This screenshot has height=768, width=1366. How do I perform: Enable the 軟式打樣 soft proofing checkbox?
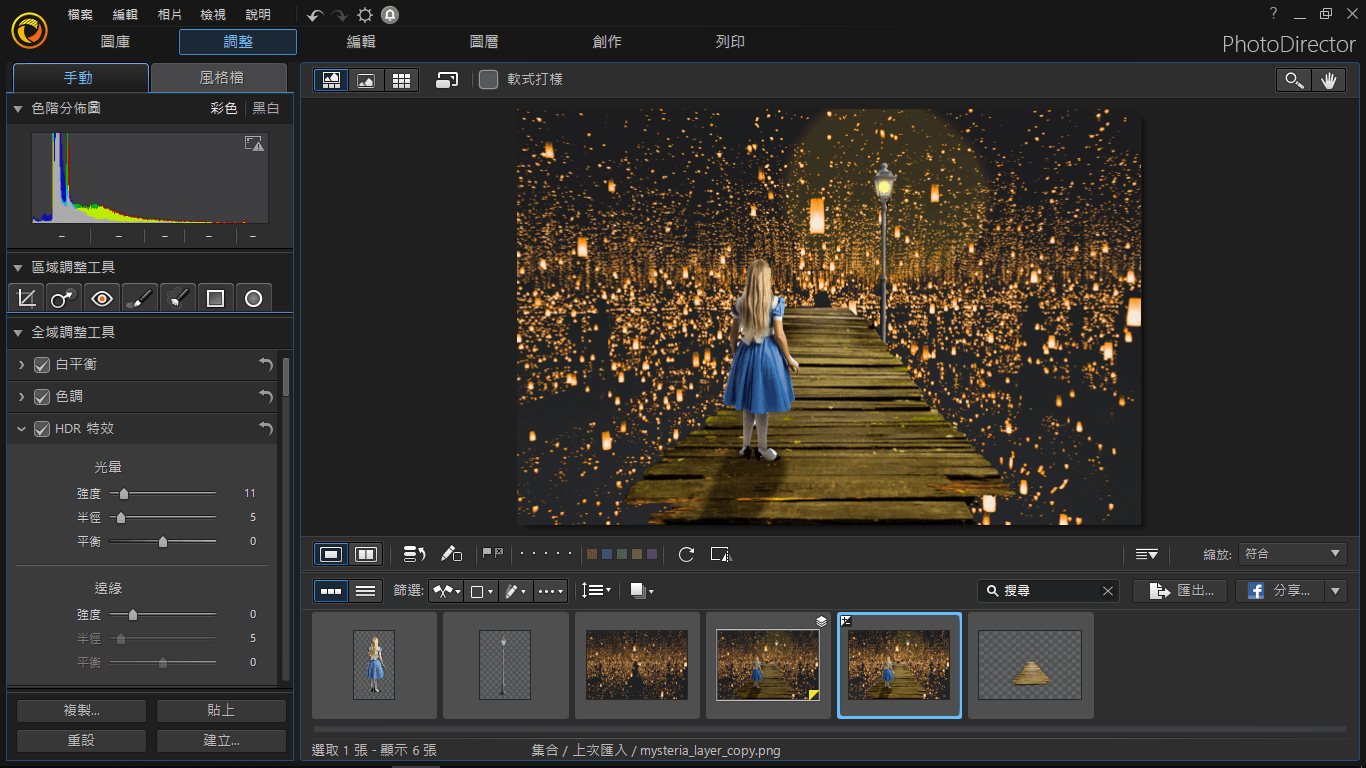[488, 79]
